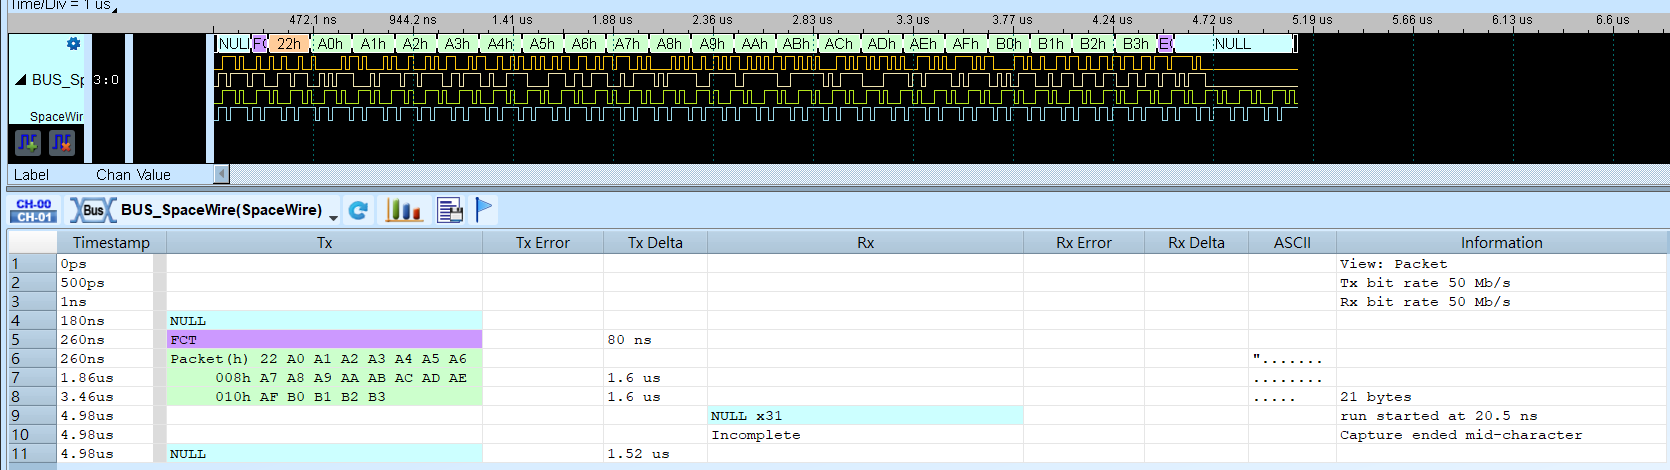Image resolution: width=1670 pixels, height=470 pixels.
Task: Select the NULL x31 Rx cell
Action: tap(865, 416)
